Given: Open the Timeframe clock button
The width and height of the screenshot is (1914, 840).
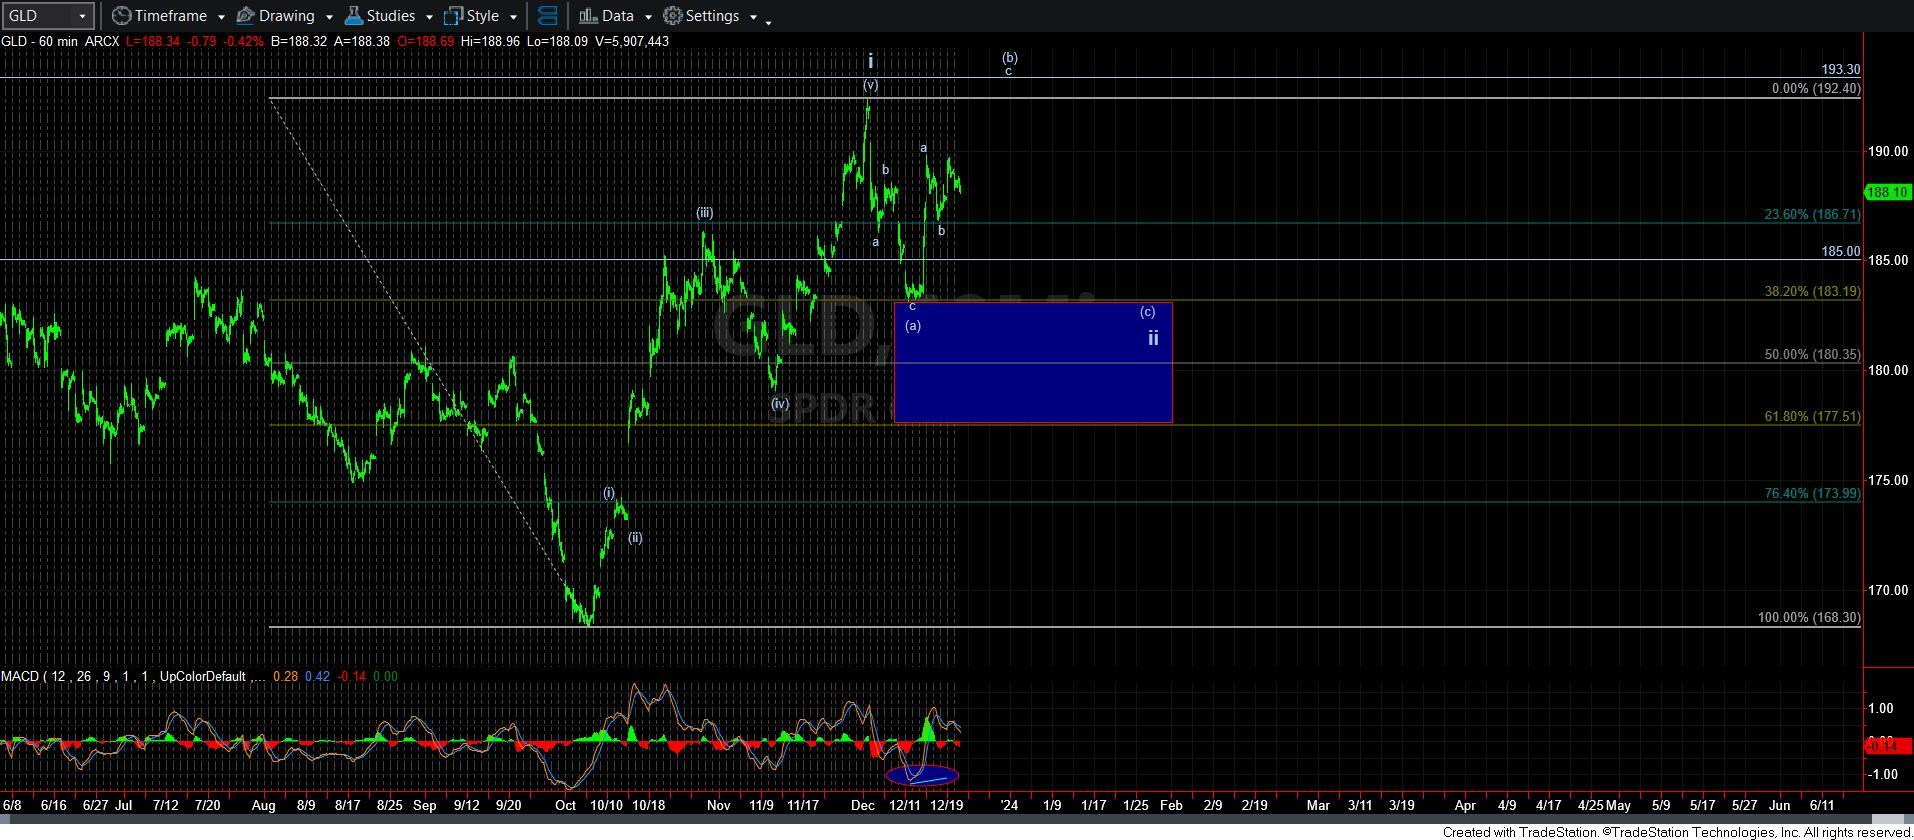Looking at the screenshot, I should coord(159,16).
